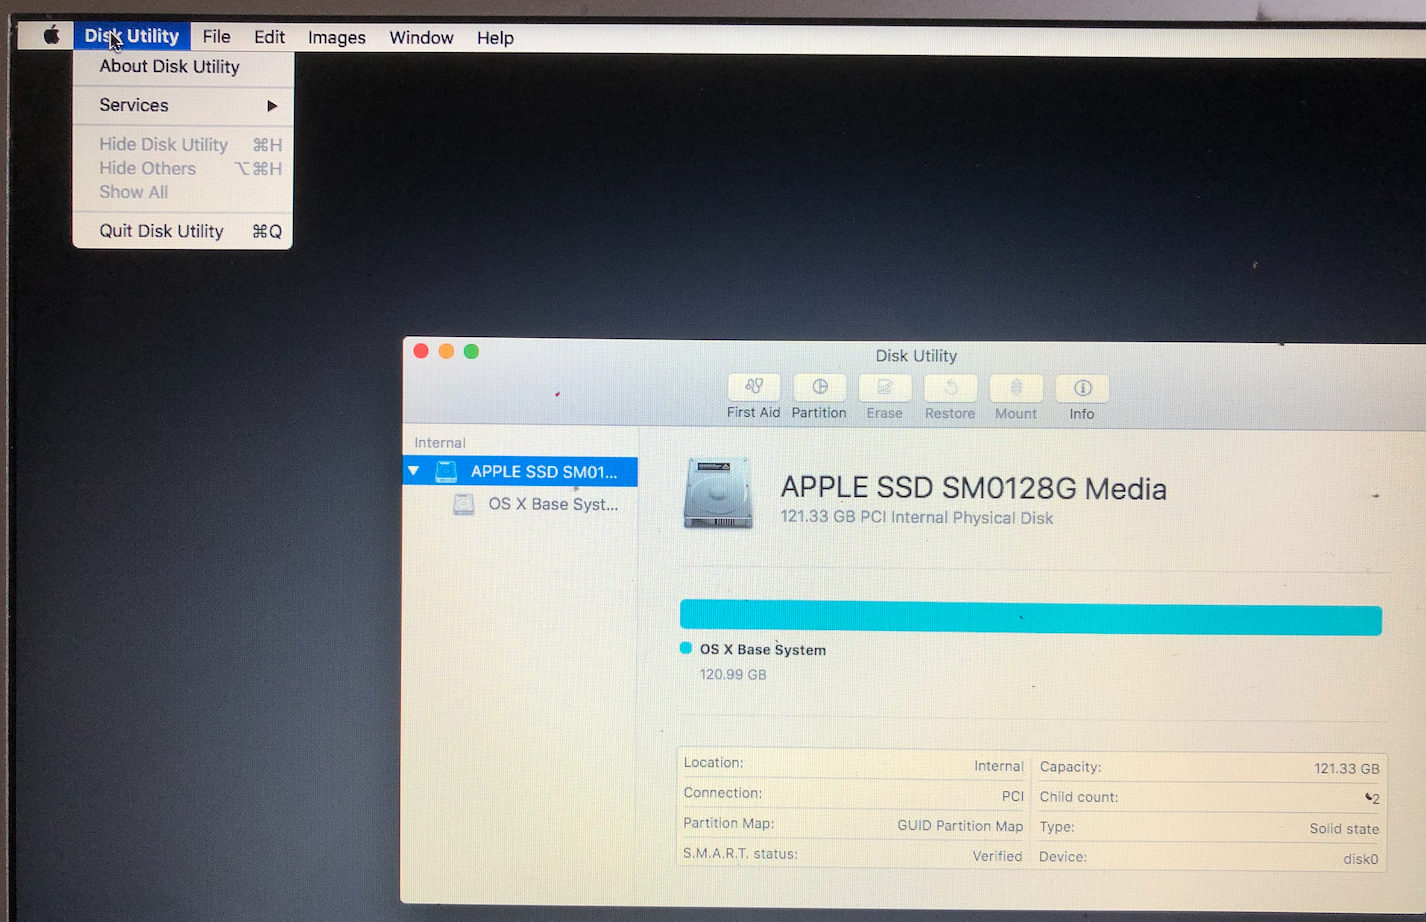Click the APPLE SSD drive icon in sidebar
1426x922 pixels.
coord(446,472)
